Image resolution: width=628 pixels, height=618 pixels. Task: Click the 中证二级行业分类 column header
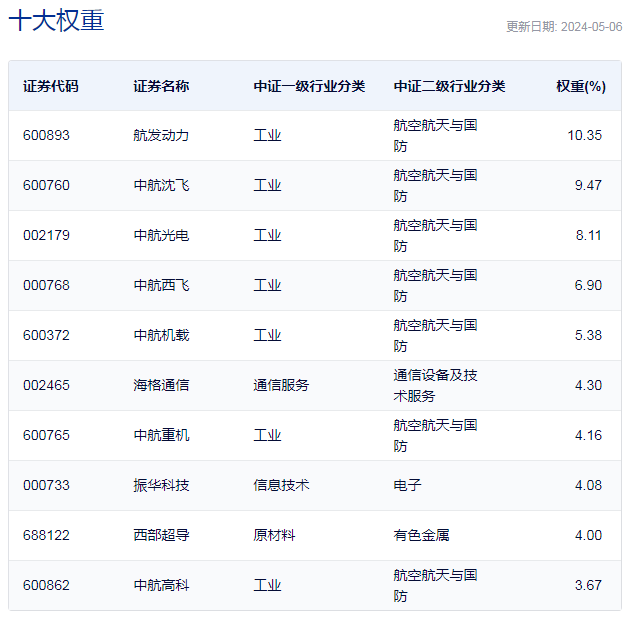[449, 86]
